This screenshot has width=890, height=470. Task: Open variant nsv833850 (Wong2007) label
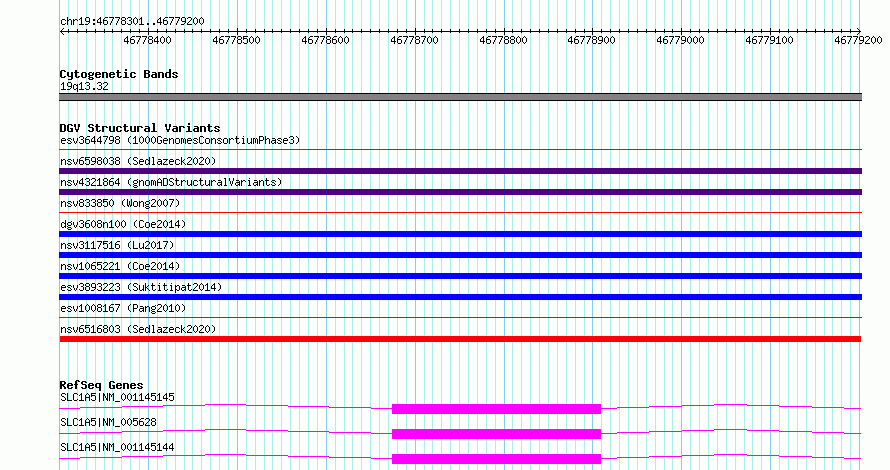click(120, 203)
